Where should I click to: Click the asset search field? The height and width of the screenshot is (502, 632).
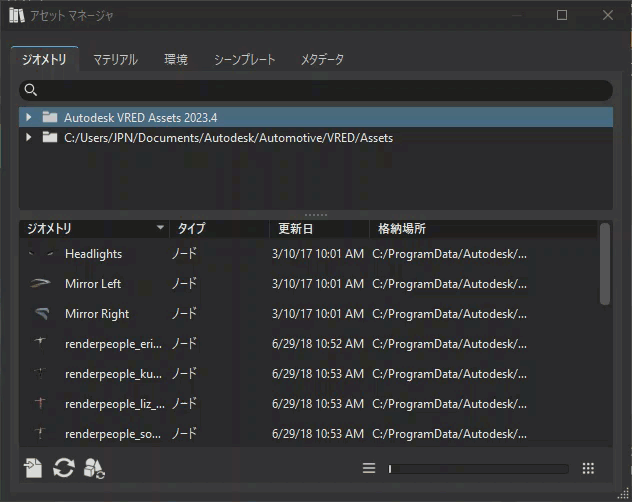click(316, 90)
